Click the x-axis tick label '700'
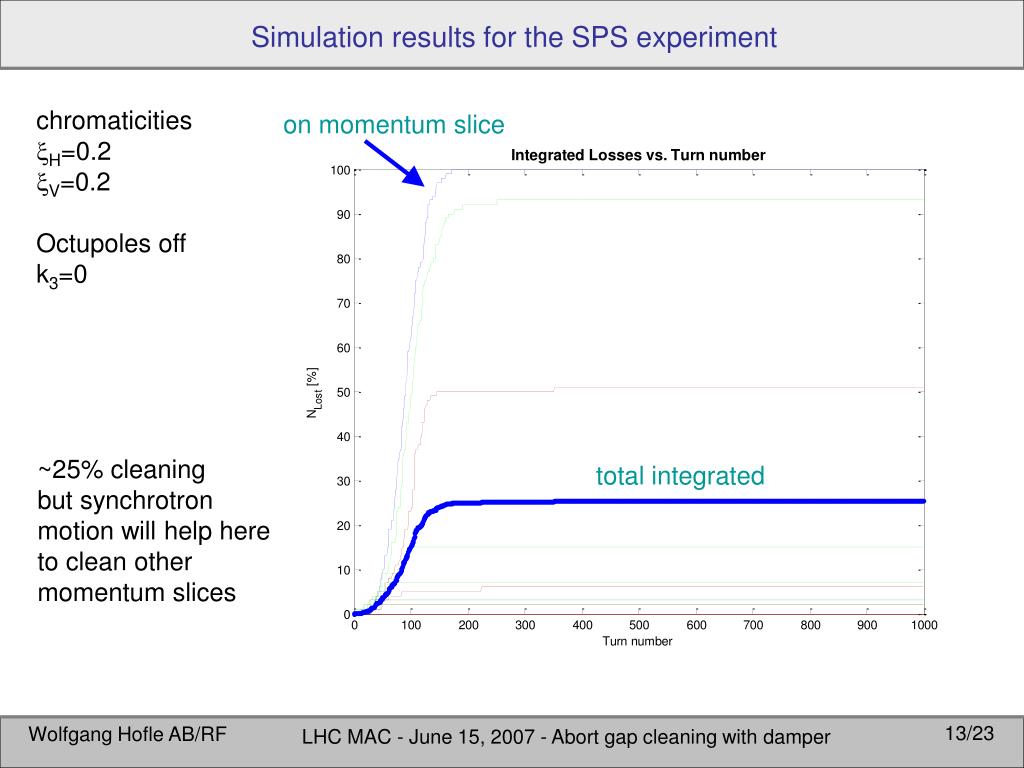 point(753,626)
